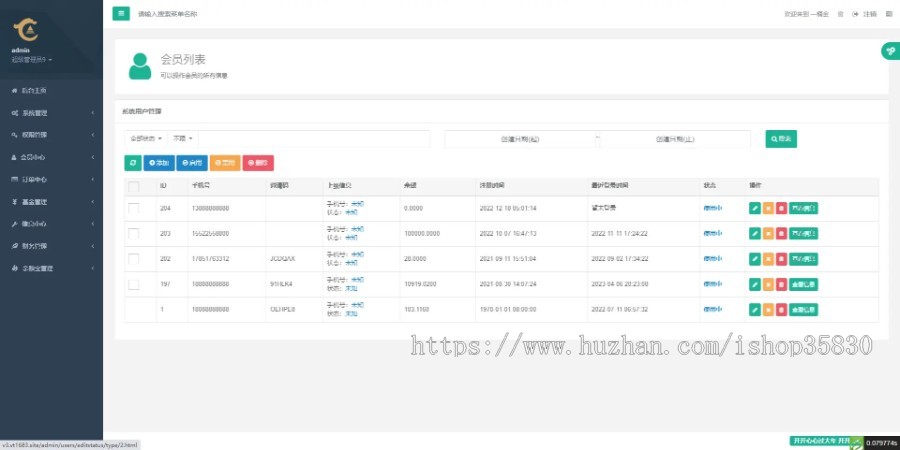Click the blue 添加 add button
This screenshot has width=900, height=450.
tap(159, 163)
